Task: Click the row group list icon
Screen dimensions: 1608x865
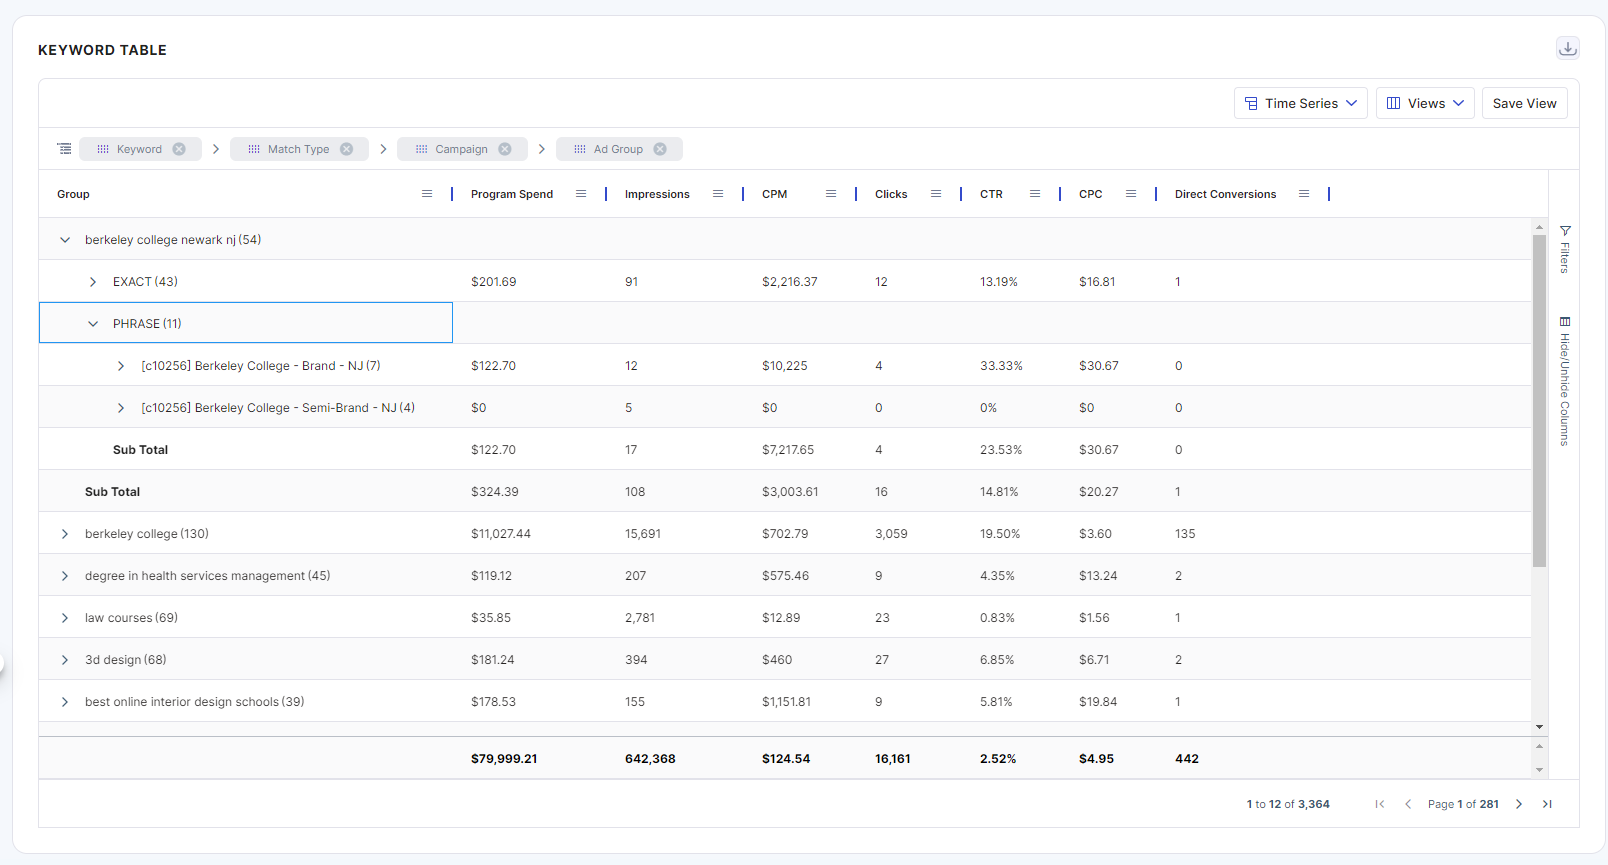Action: pyautogui.click(x=64, y=149)
